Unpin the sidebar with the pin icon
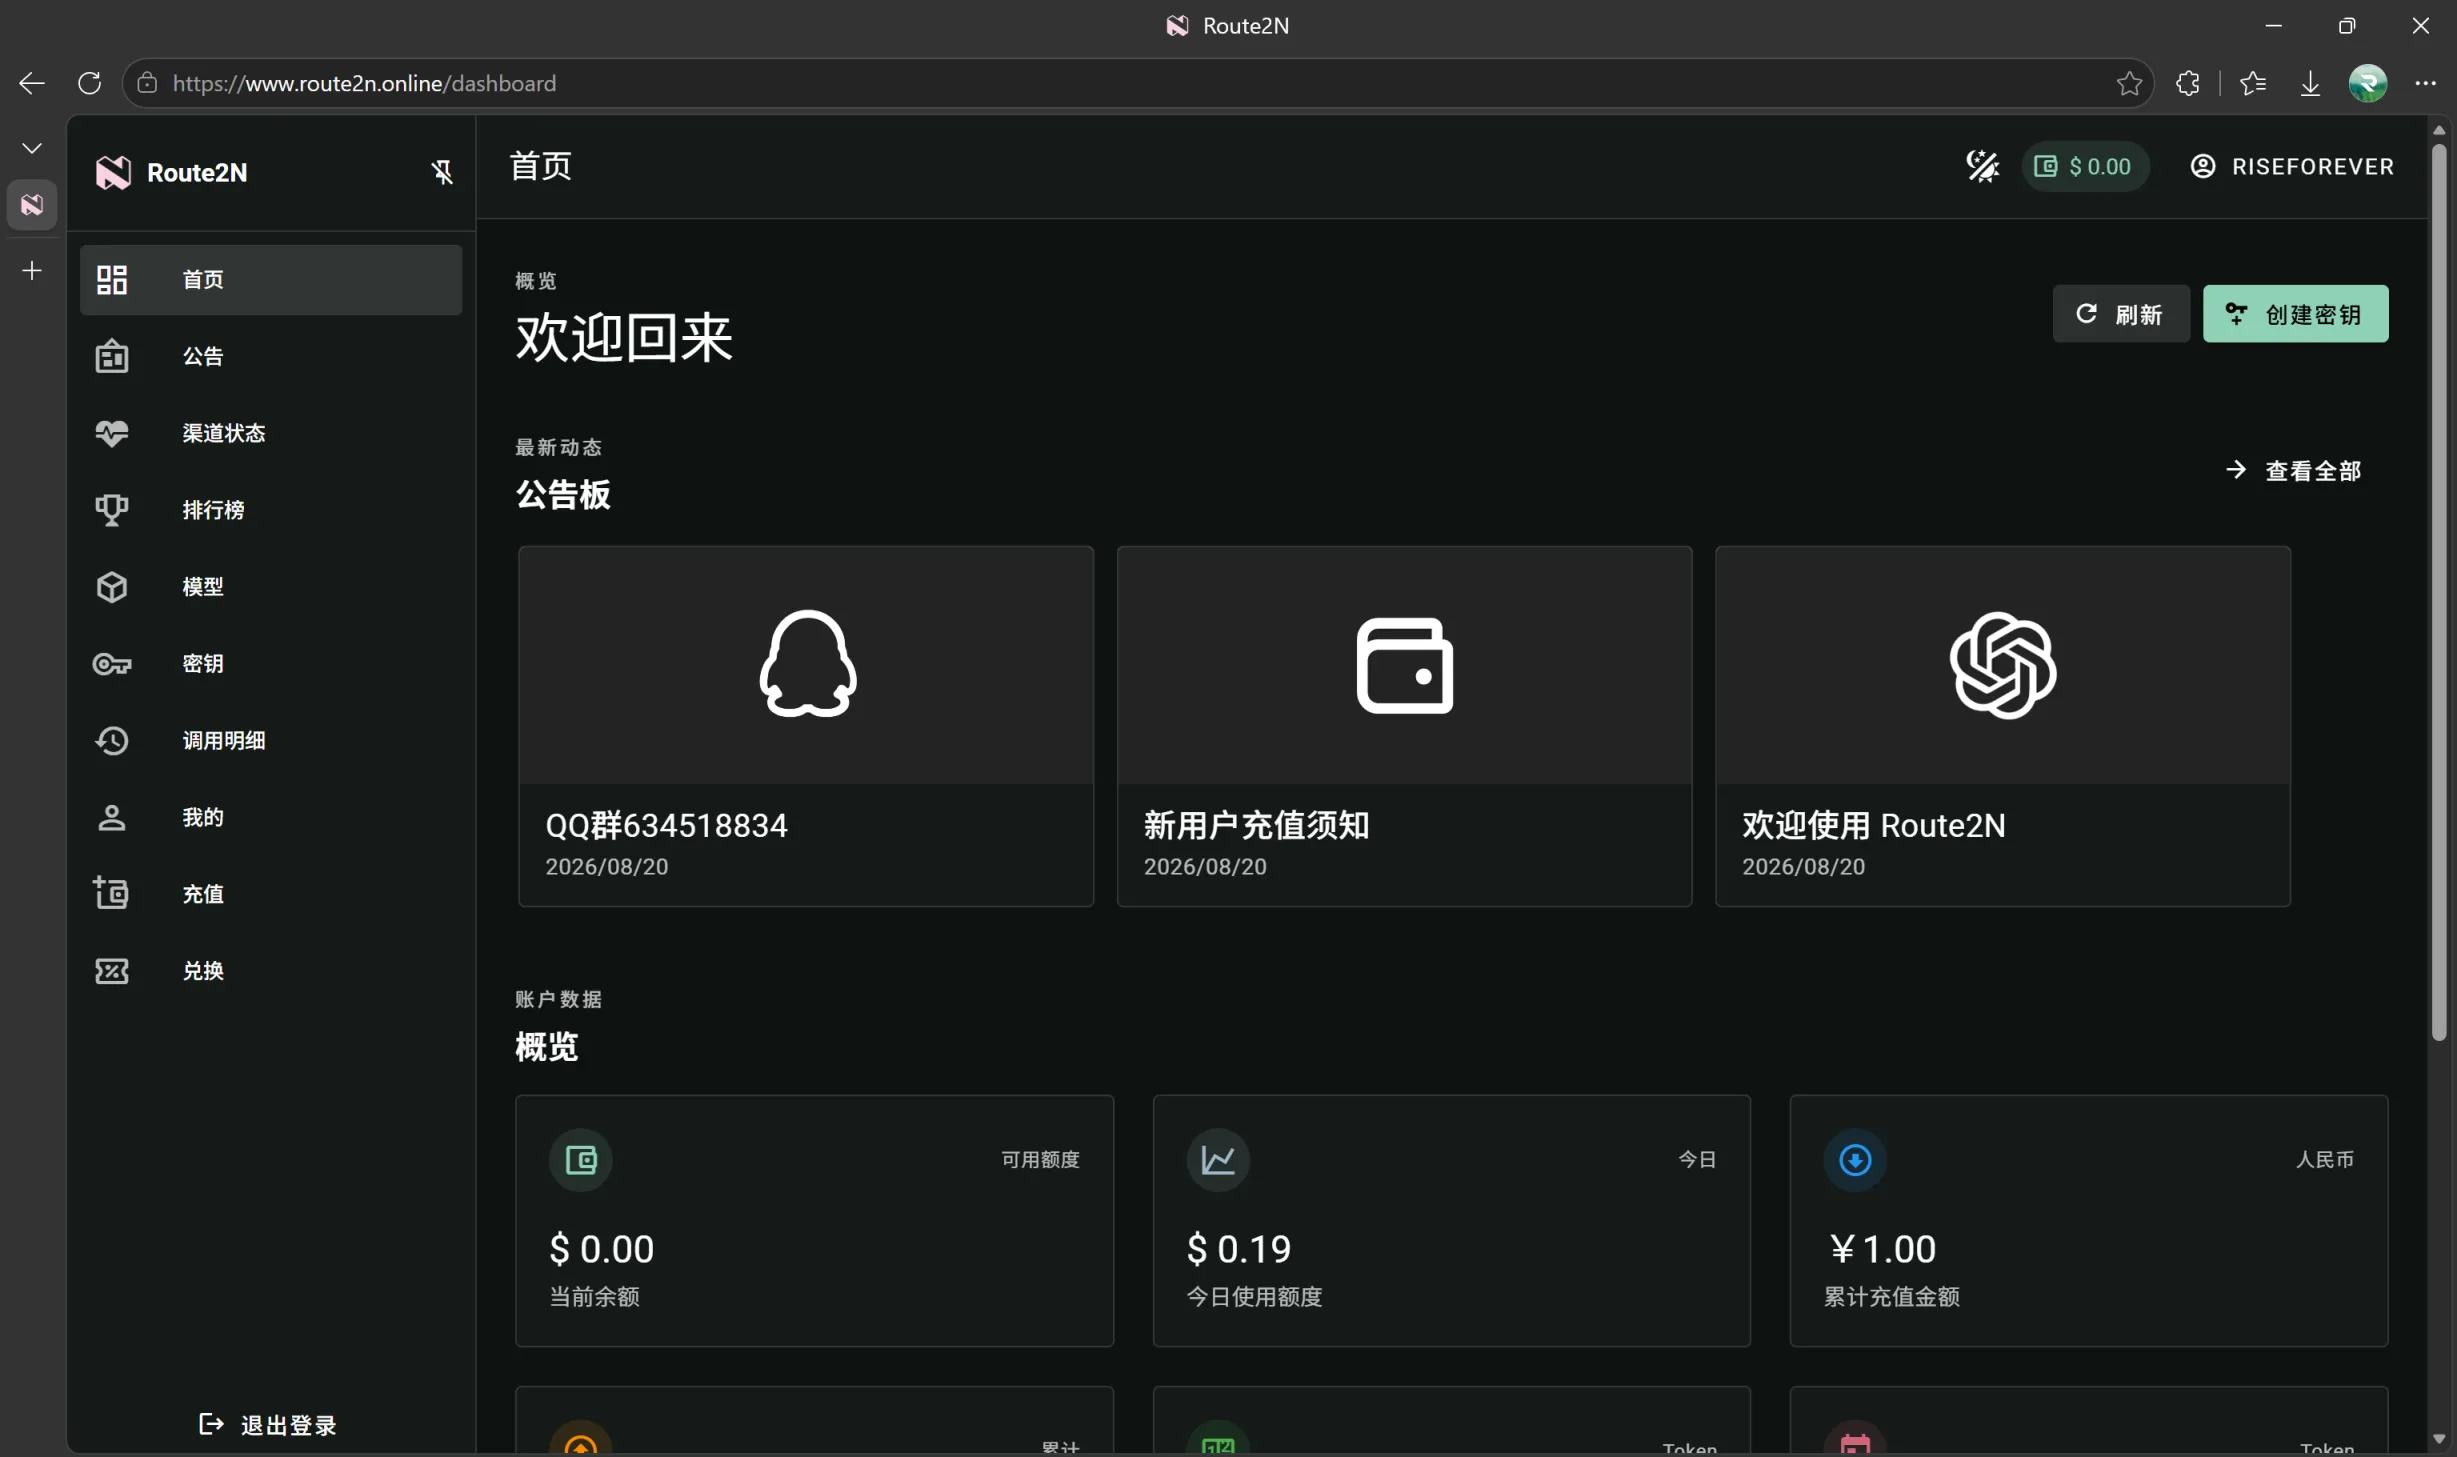The image size is (2457, 1457). pos(442,172)
